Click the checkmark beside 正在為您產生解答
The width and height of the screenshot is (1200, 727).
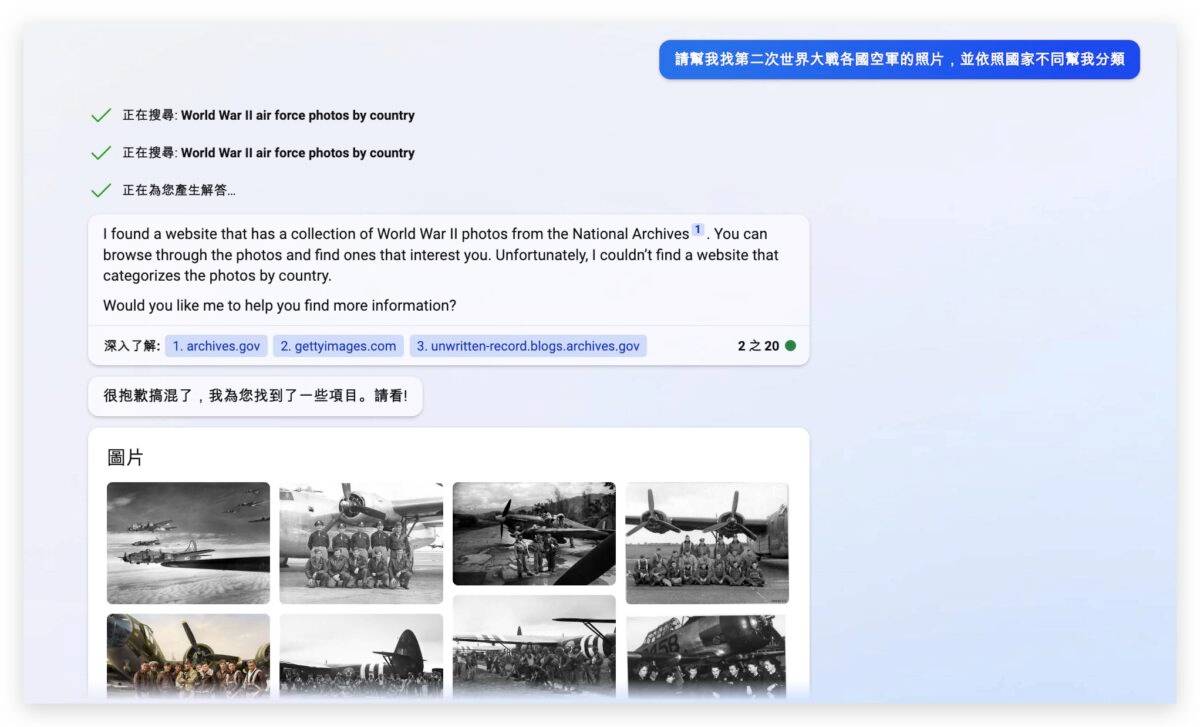(x=101, y=190)
